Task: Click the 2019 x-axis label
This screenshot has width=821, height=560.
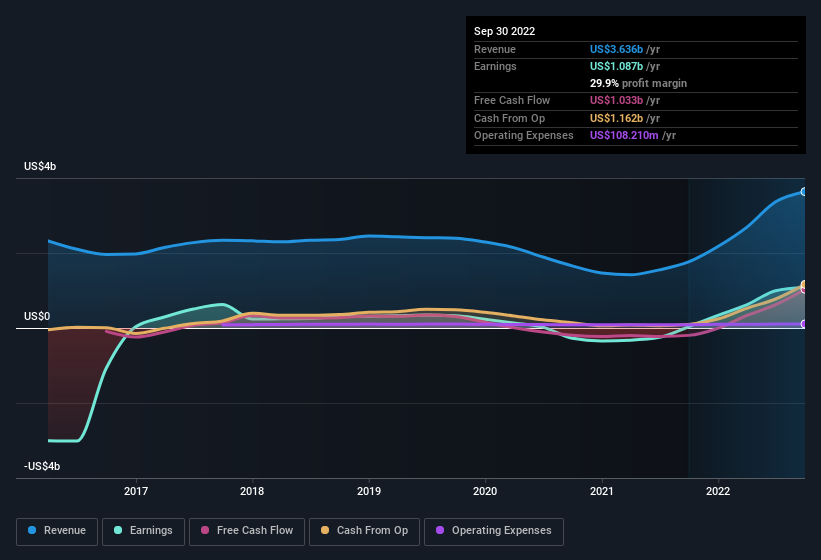Action: pos(369,491)
